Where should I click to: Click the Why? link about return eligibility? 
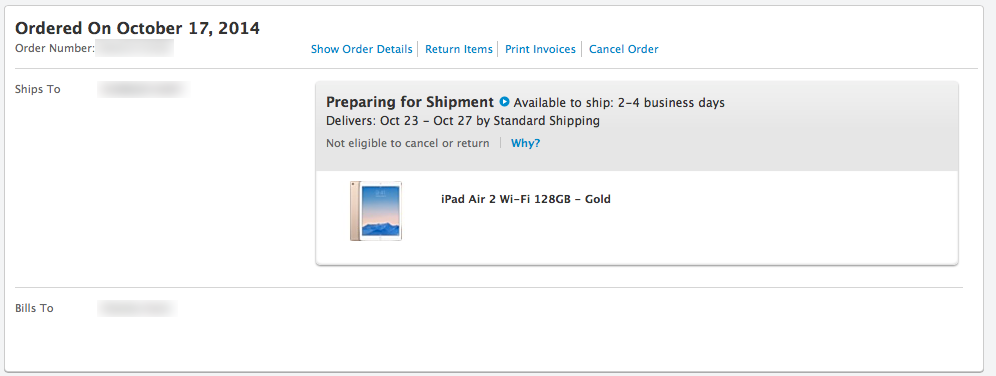tap(525, 144)
